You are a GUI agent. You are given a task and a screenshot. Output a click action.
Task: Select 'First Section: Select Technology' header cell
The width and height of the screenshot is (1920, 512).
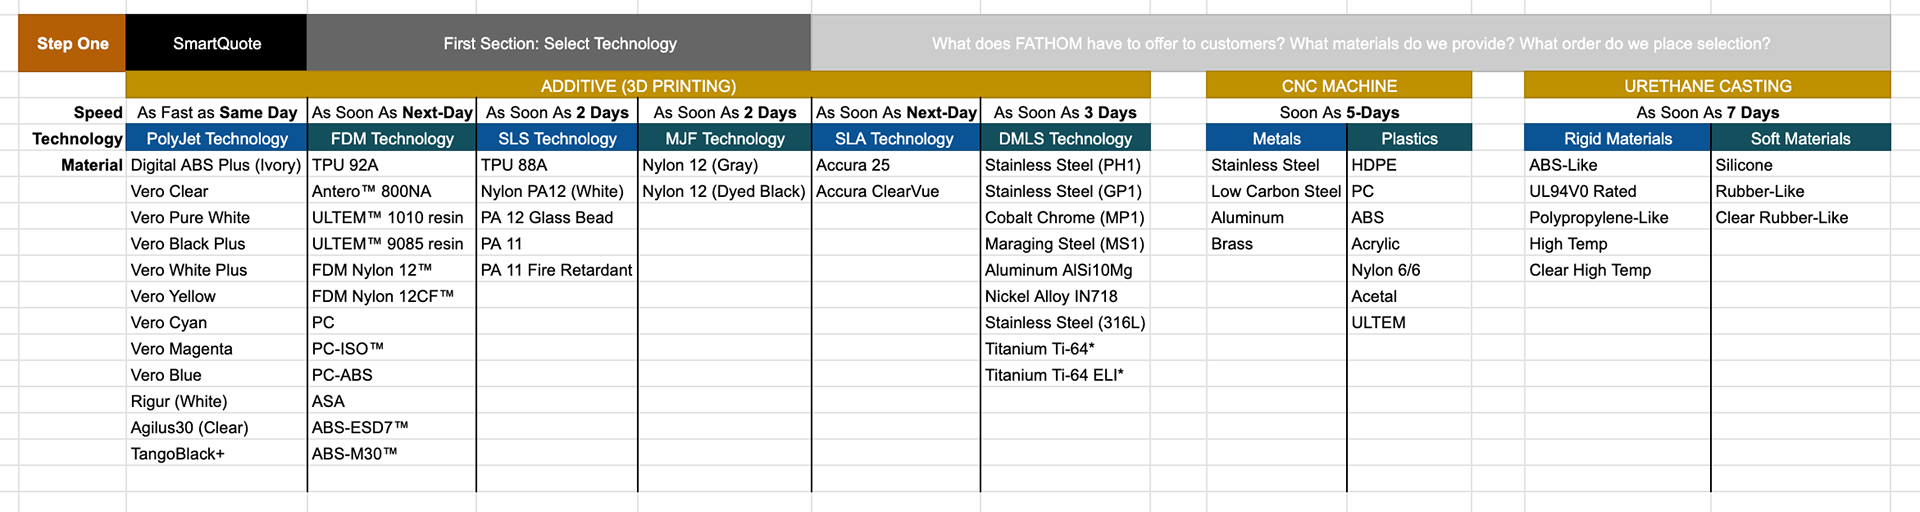[560, 43]
